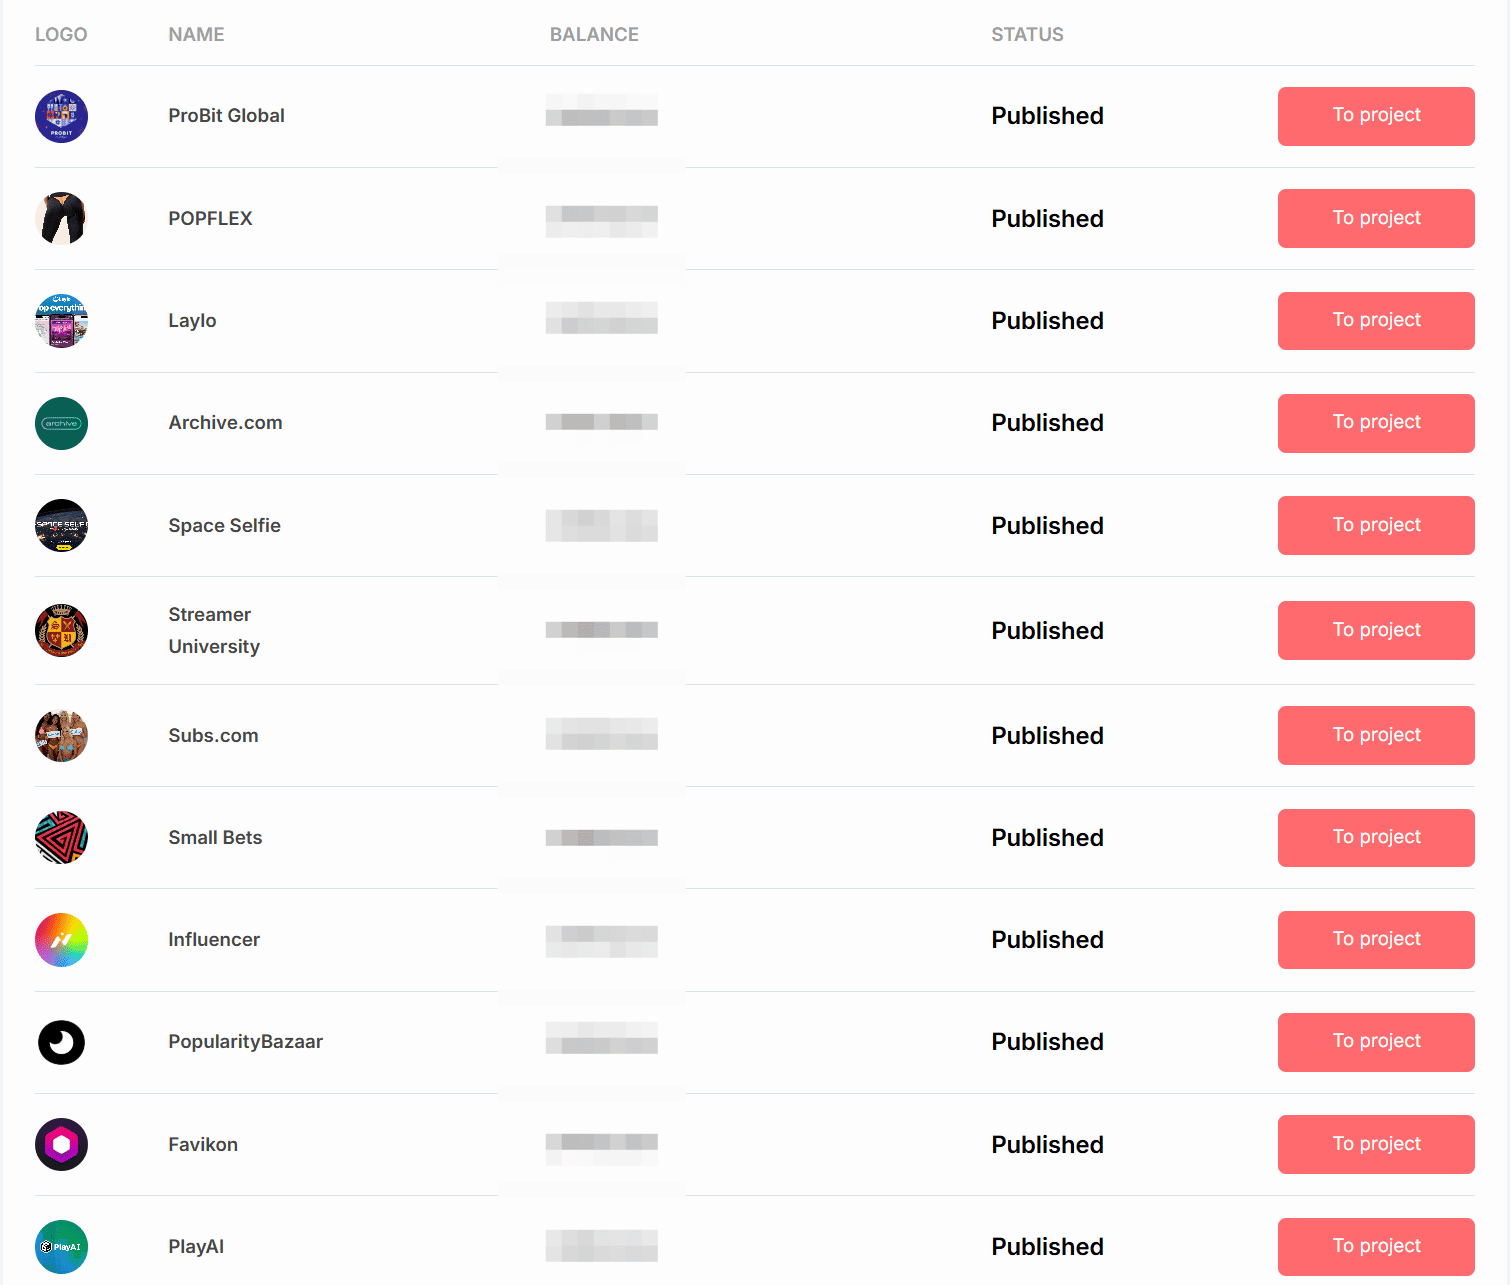
Task: Click the PlayAI logo icon
Action: 61,1246
